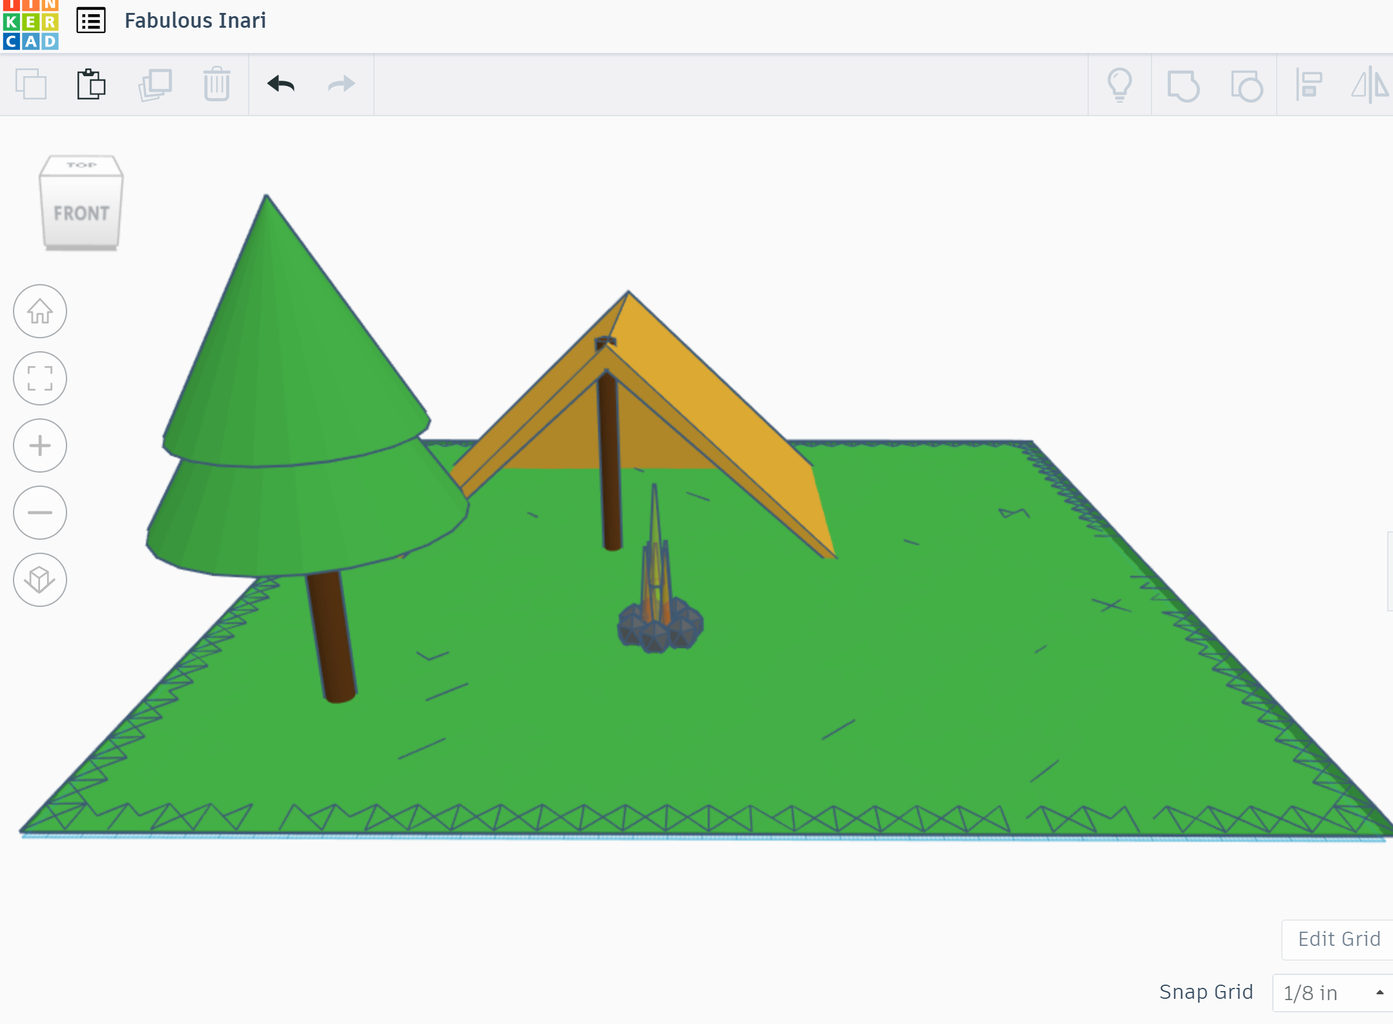
Task: Click the Fabulous Inari title
Action: point(195,20)
